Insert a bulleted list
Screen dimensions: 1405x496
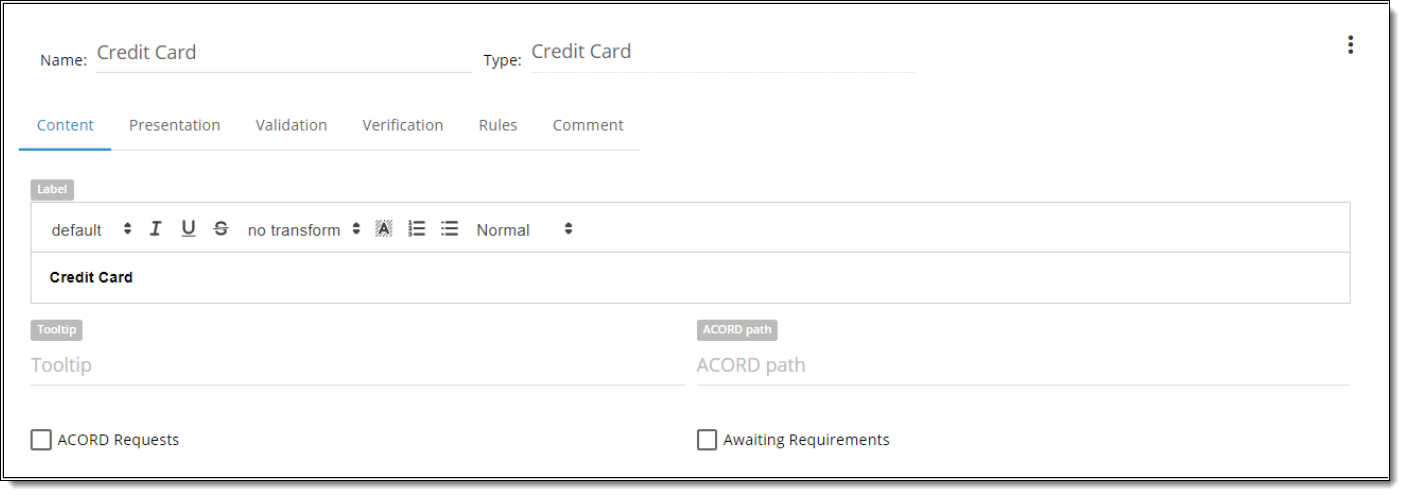pos(450,229)
